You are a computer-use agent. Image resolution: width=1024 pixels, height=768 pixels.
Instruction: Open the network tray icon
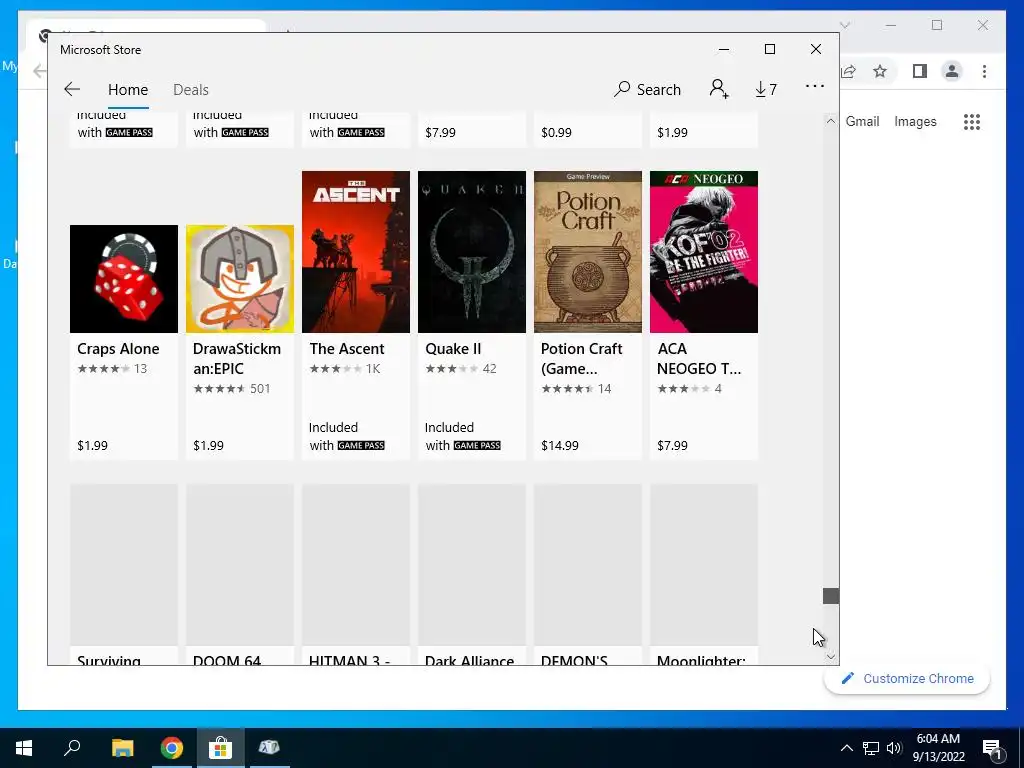871,748
